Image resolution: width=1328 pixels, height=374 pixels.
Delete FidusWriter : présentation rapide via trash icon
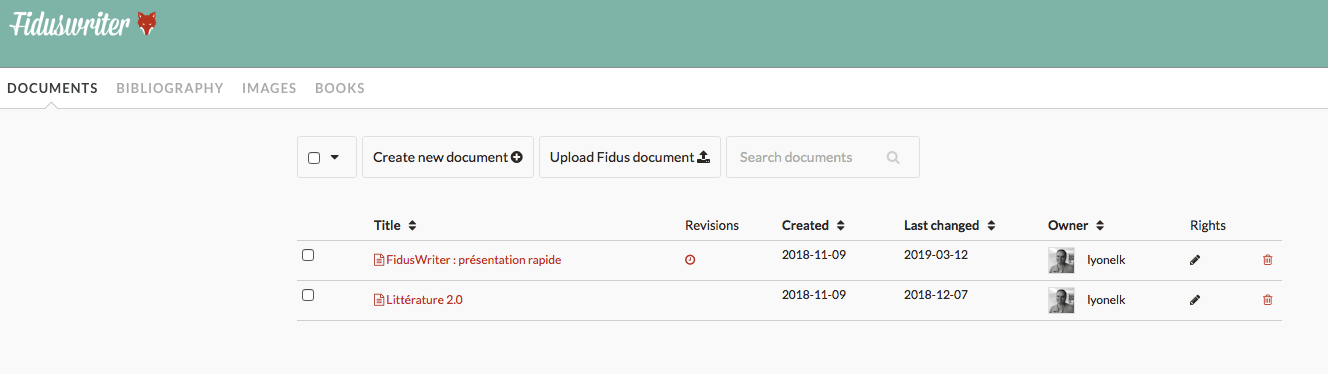1268,260
